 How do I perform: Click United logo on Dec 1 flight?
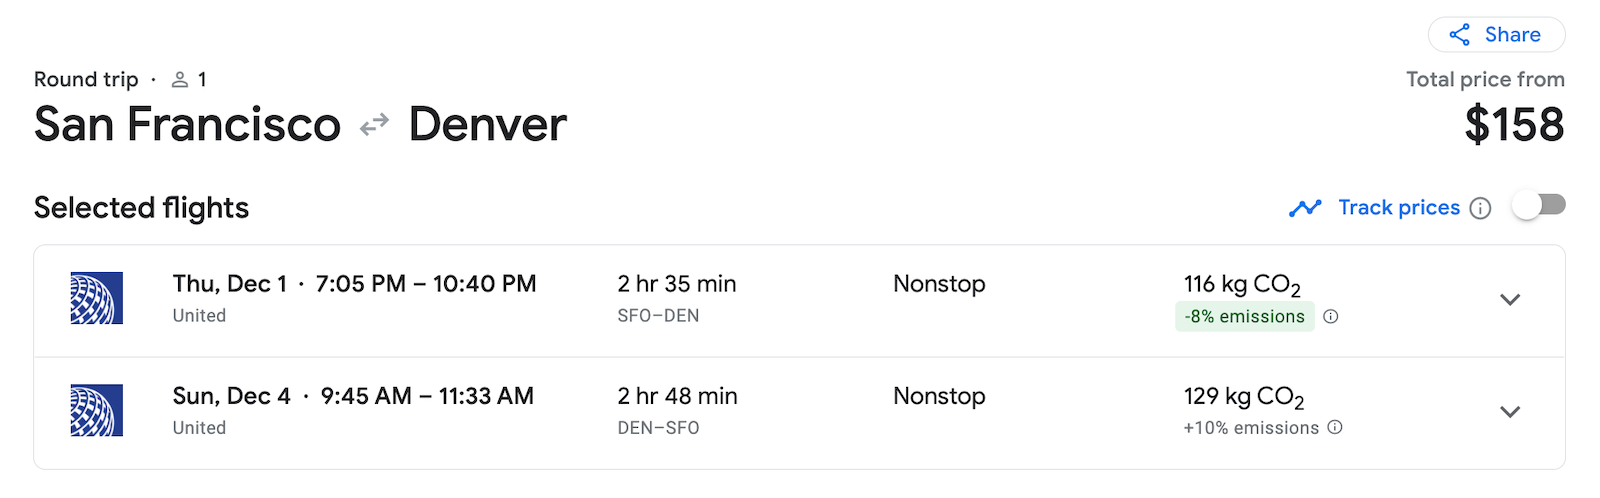(x=97, y=298)
